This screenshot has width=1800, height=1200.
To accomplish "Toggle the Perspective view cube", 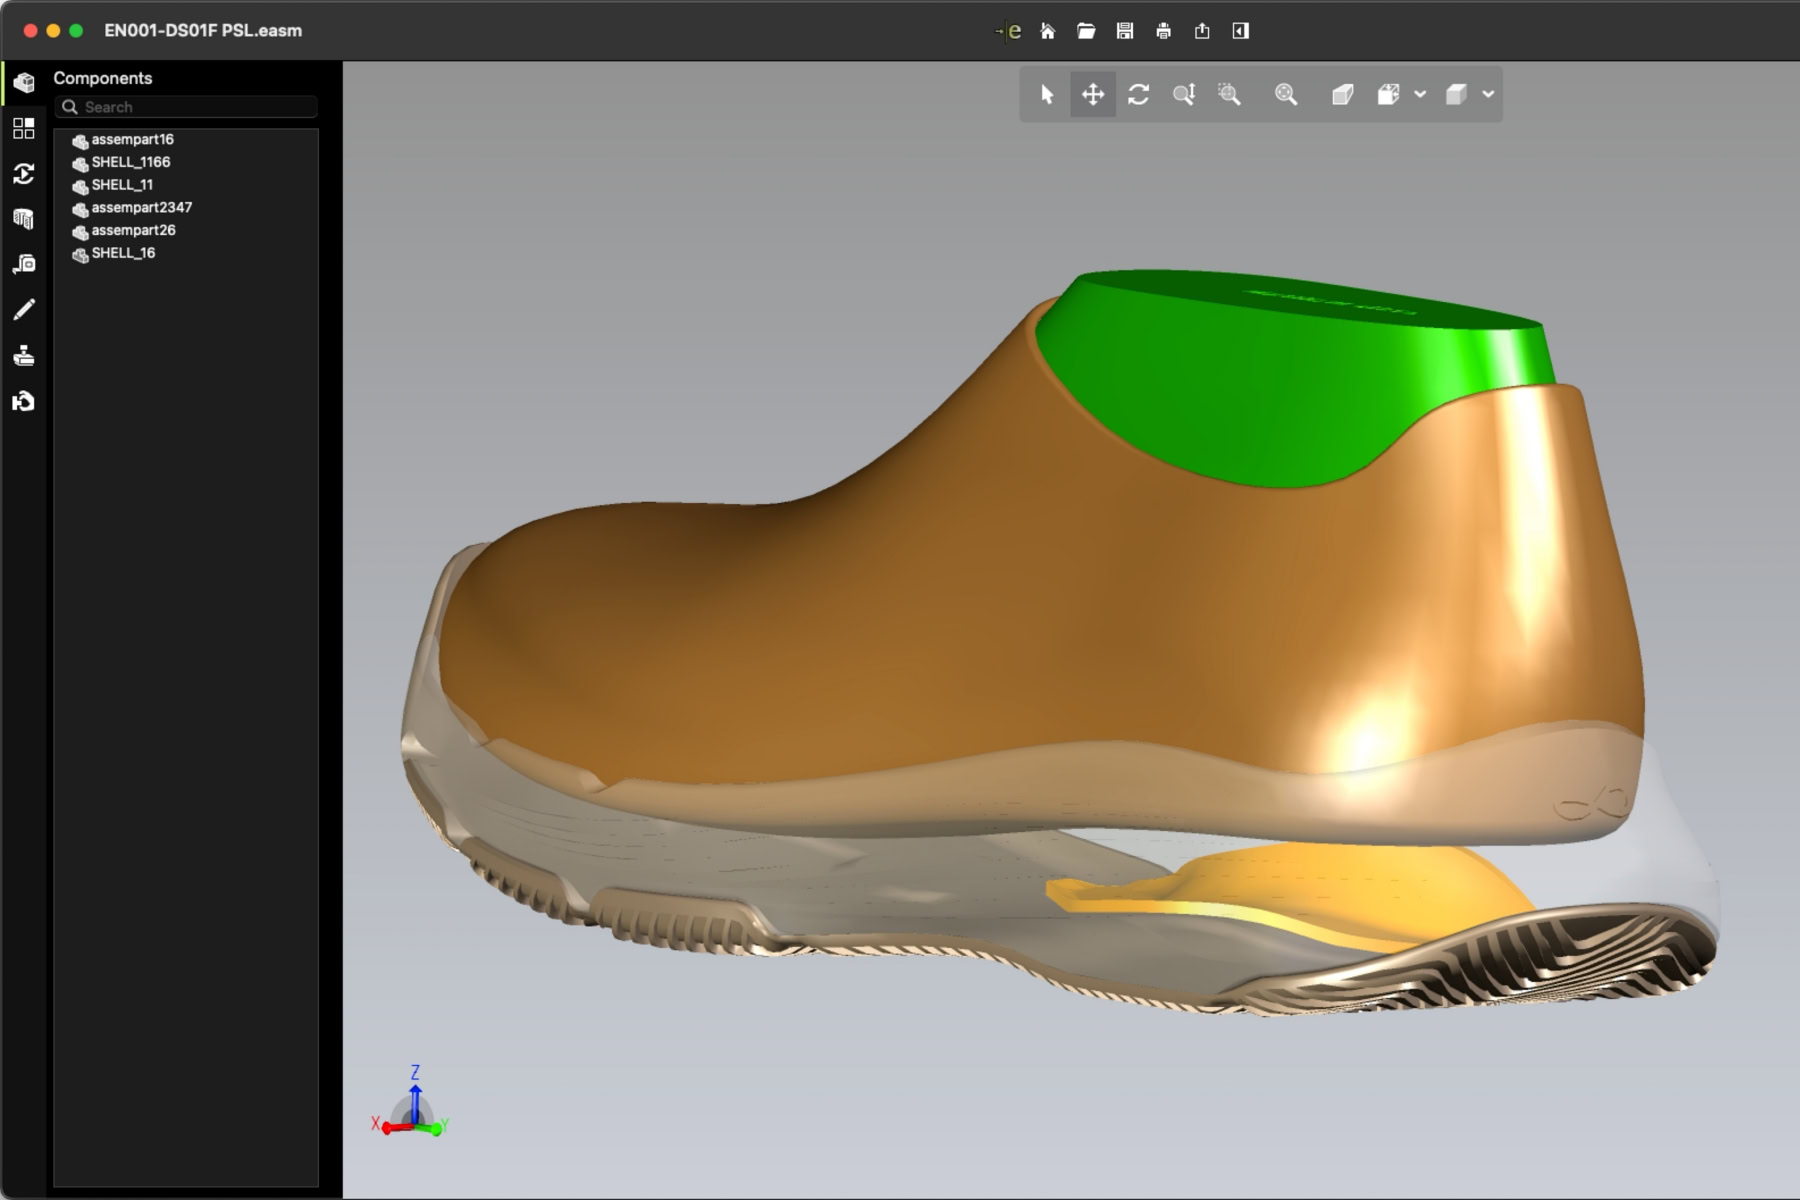I will 1342,94.
